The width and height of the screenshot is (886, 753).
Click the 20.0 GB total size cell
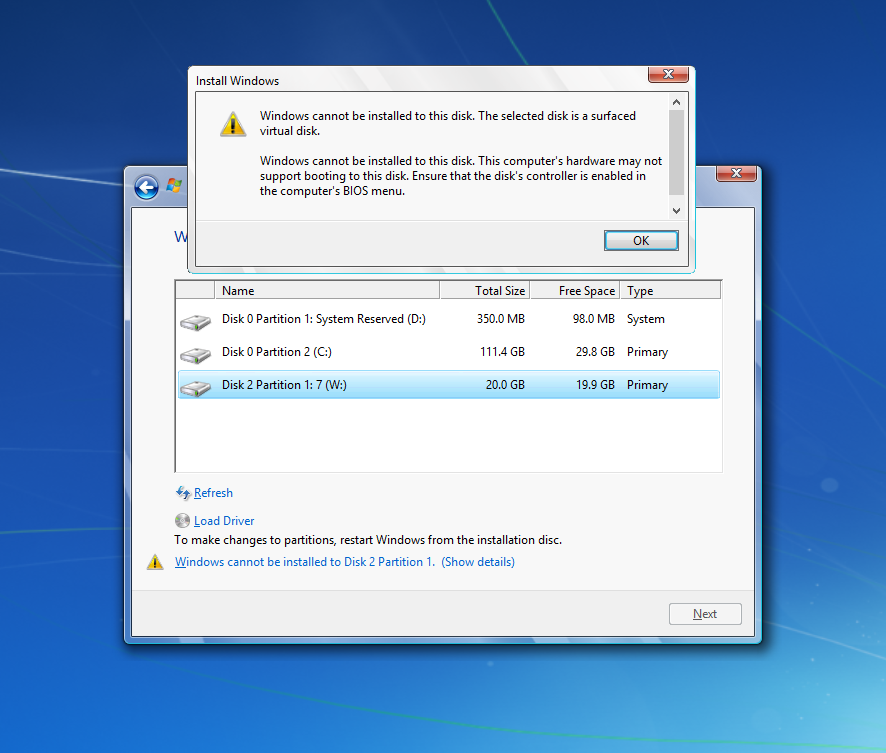505,385
